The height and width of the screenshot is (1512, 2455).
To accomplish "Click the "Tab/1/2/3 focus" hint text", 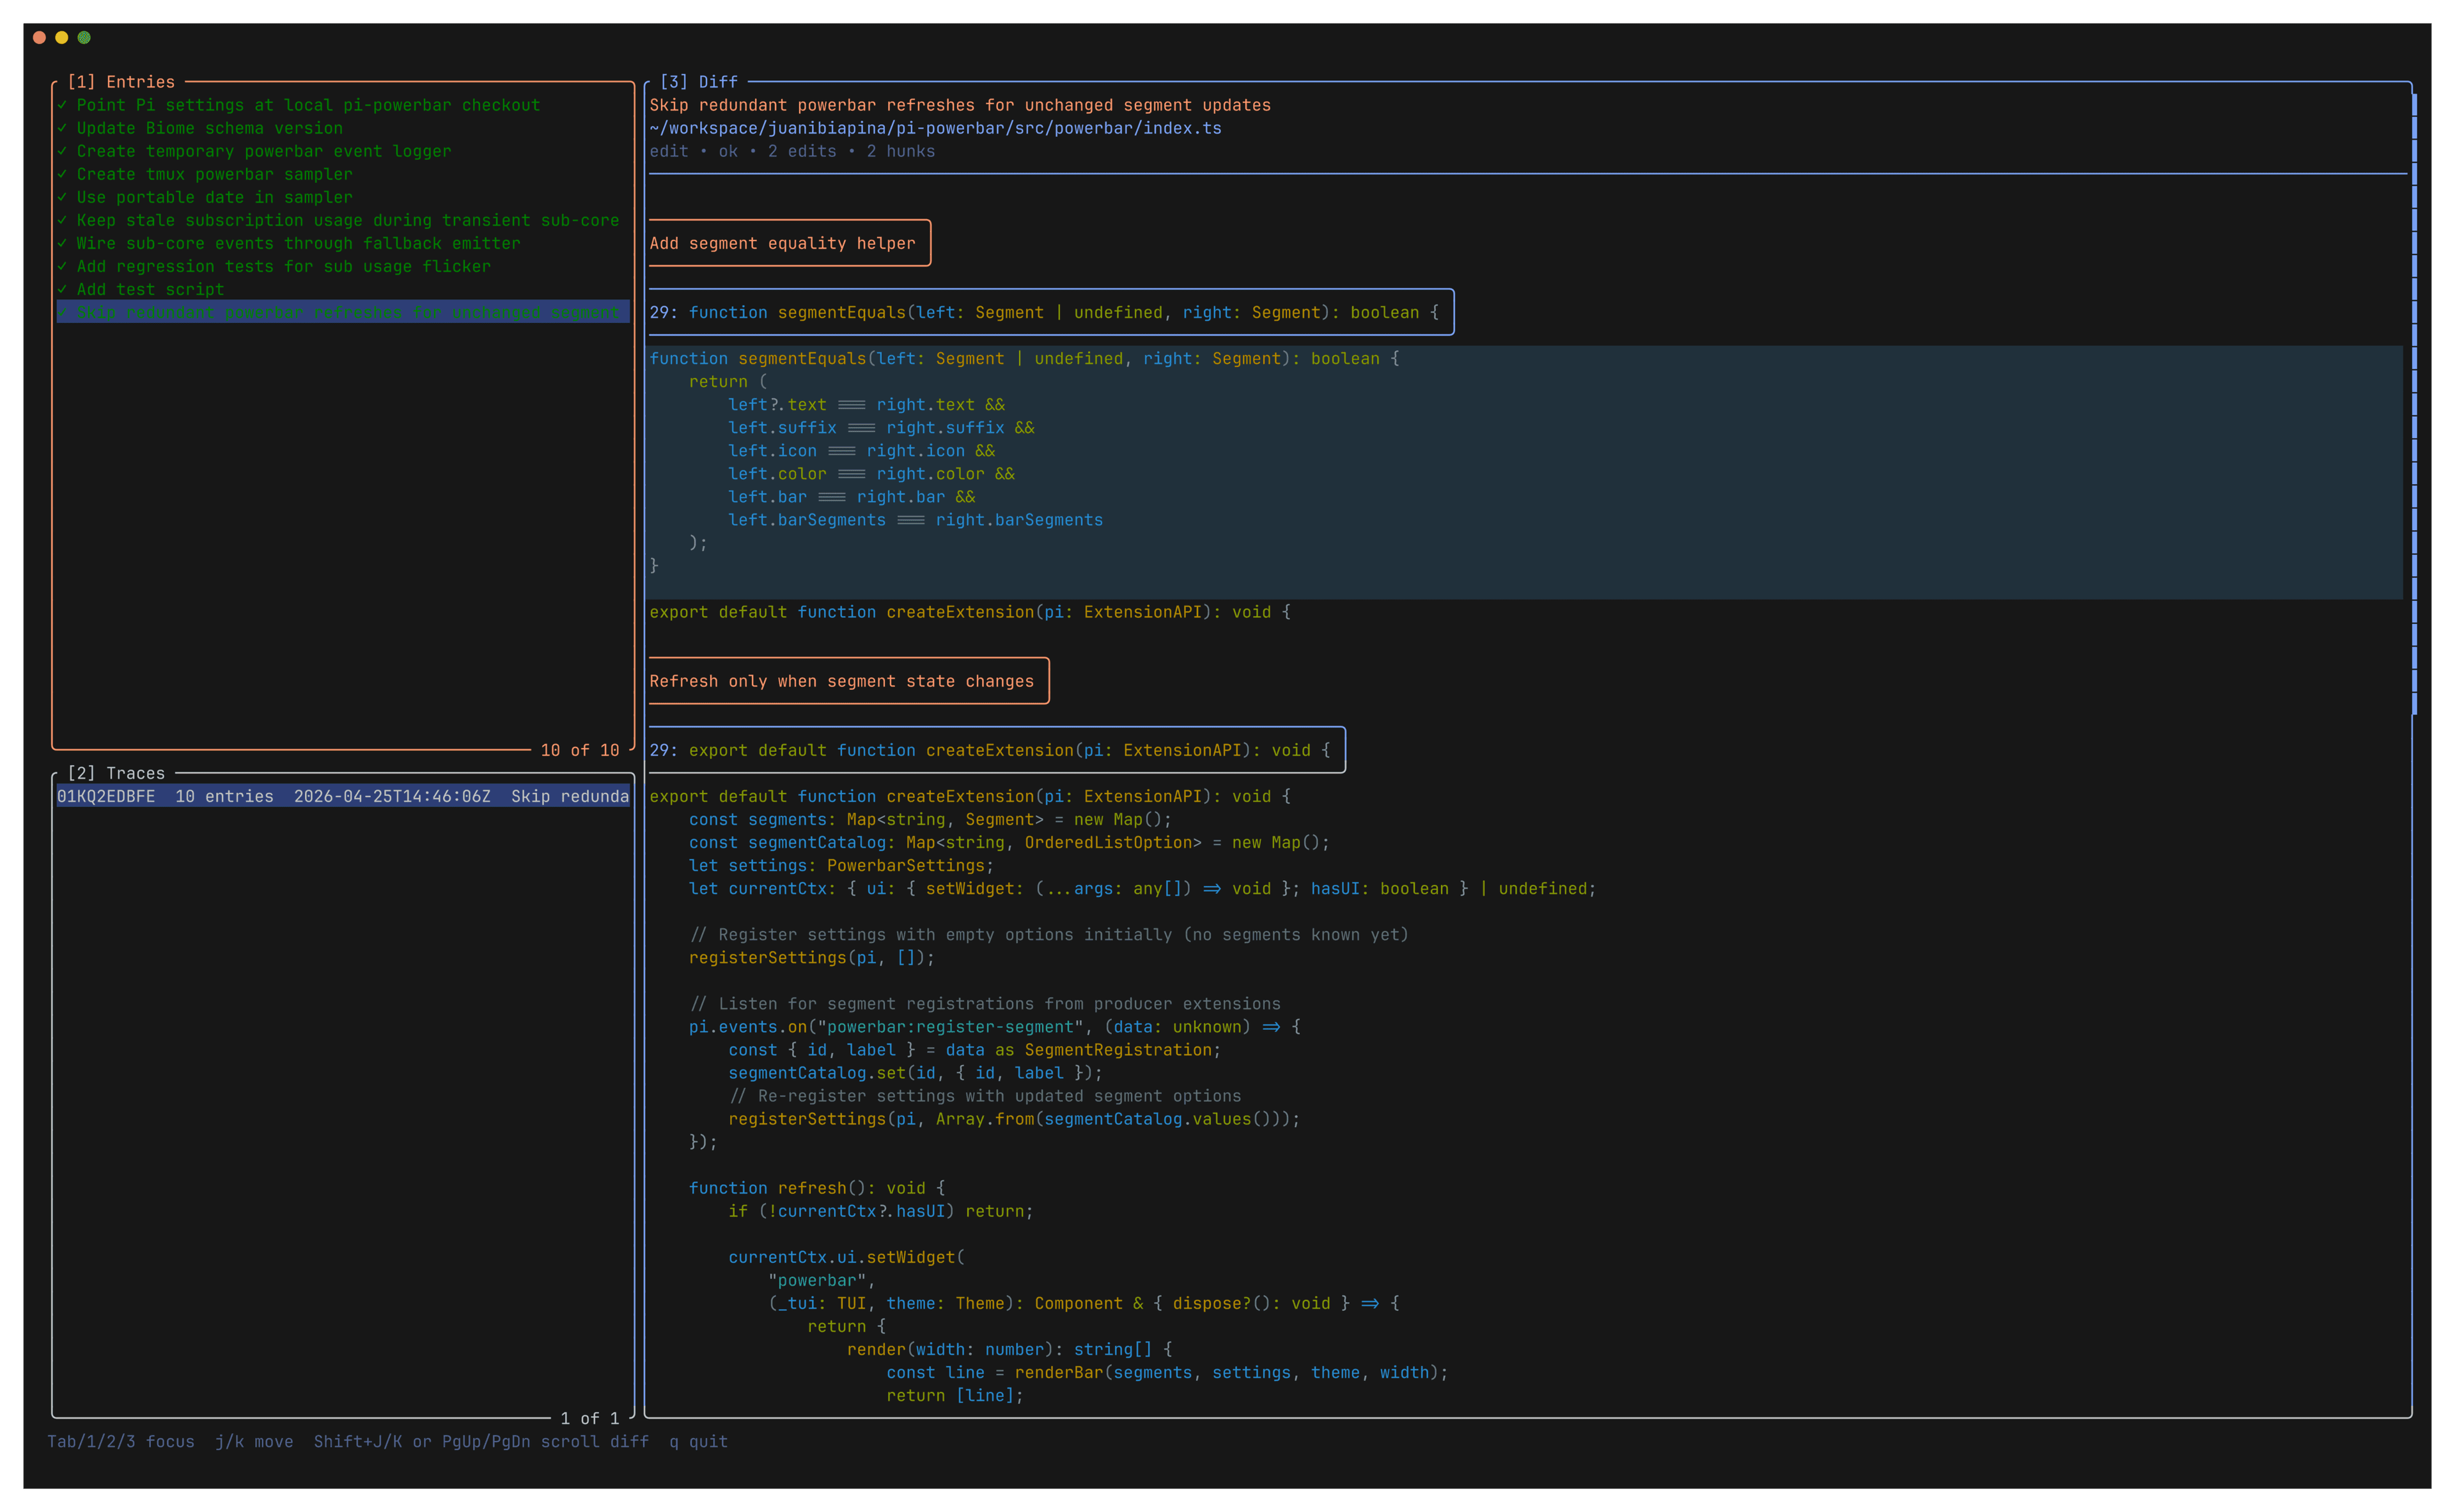I will 121,1441.
